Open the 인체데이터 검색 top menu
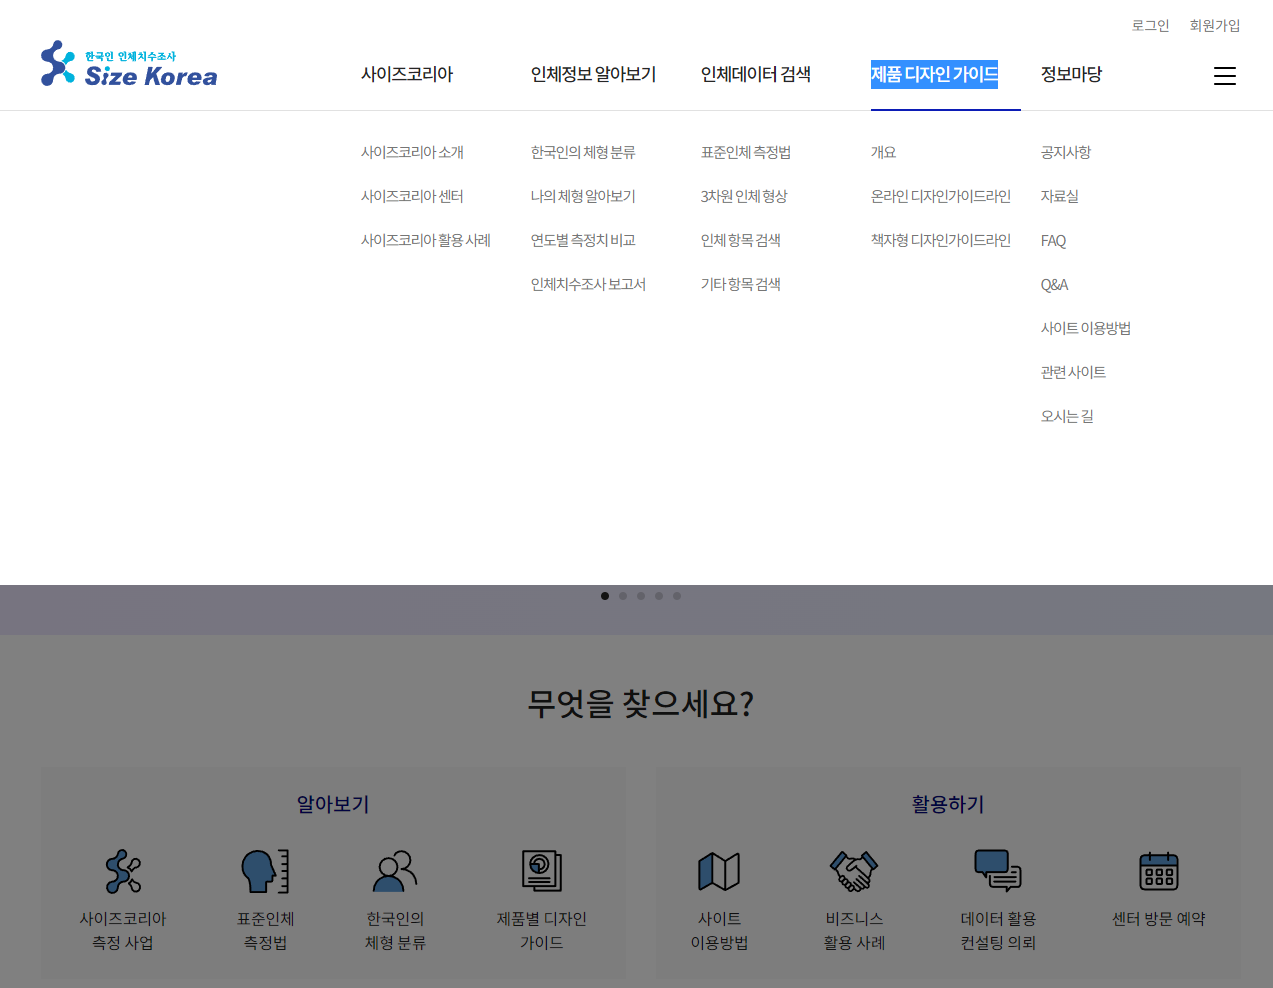This screenshot has height=988, width=1273. point(756,74)
